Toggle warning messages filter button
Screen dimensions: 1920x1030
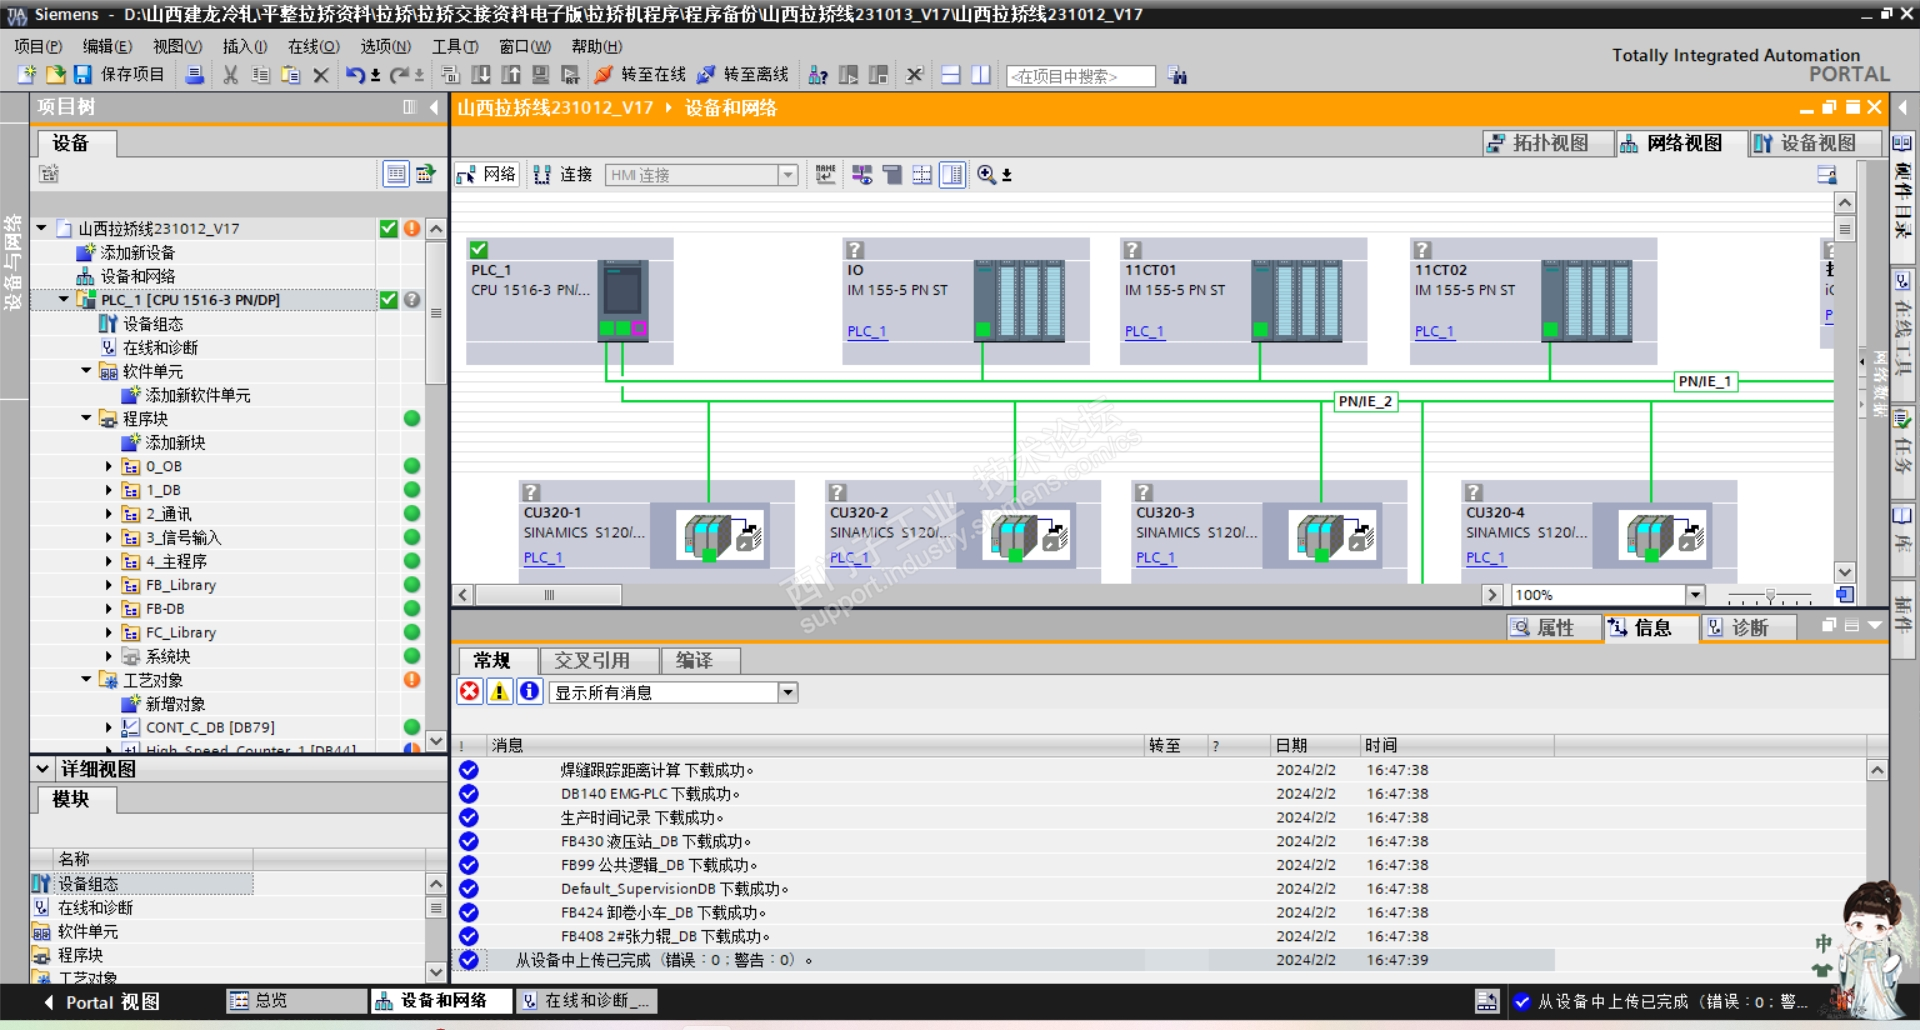(499, 692)
